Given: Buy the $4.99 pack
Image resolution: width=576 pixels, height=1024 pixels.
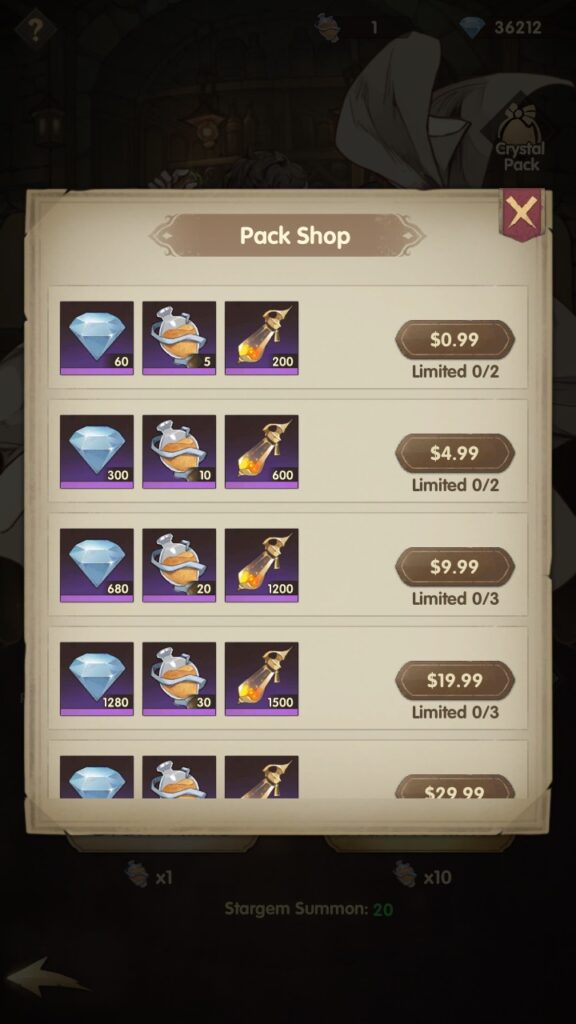Looking at the screenshot, I should [x=455, y=453].
